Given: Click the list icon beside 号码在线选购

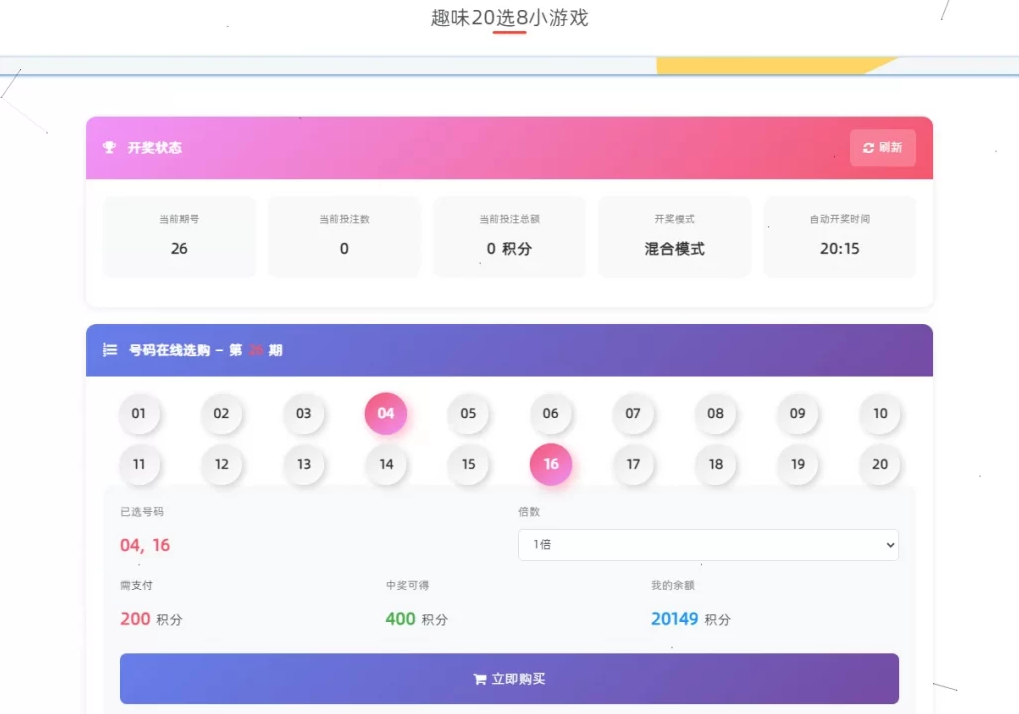Looking at the screenshot, I should pyautogui.click(x=110, y=350).
